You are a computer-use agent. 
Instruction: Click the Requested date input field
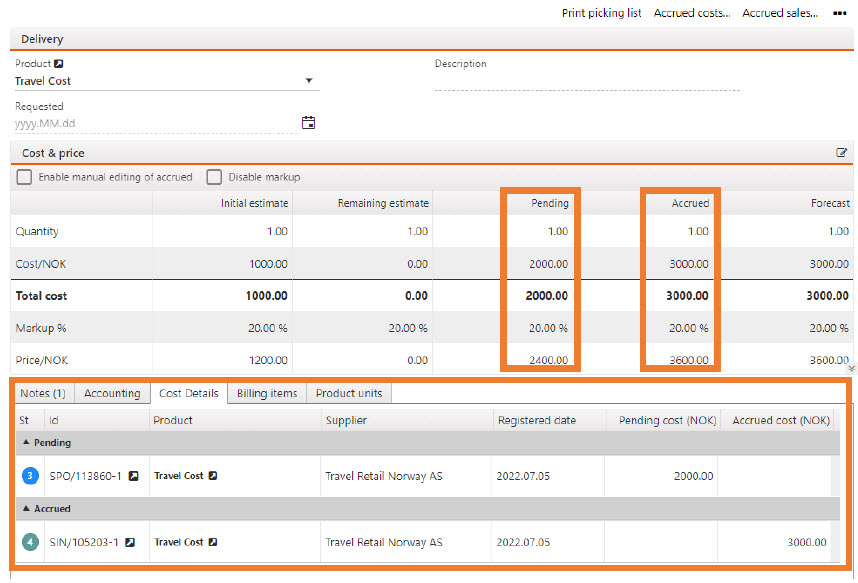(150, 124)
